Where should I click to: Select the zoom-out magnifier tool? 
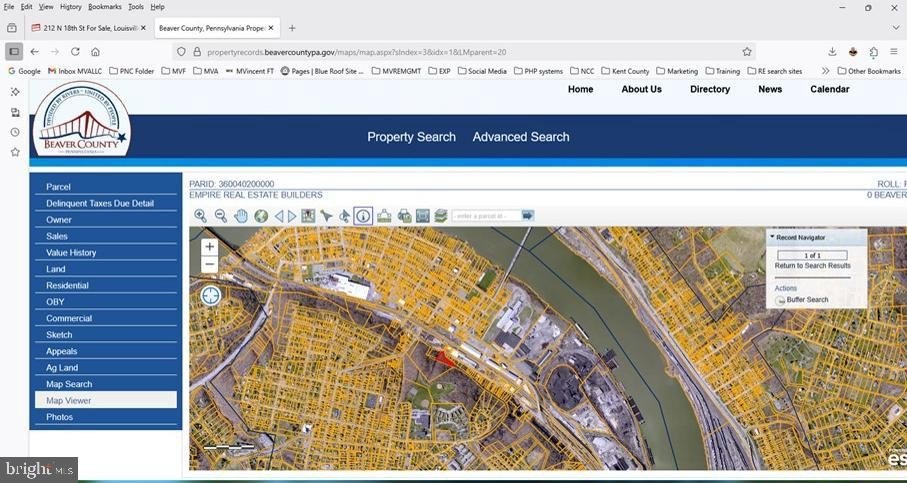click(221, 216)
